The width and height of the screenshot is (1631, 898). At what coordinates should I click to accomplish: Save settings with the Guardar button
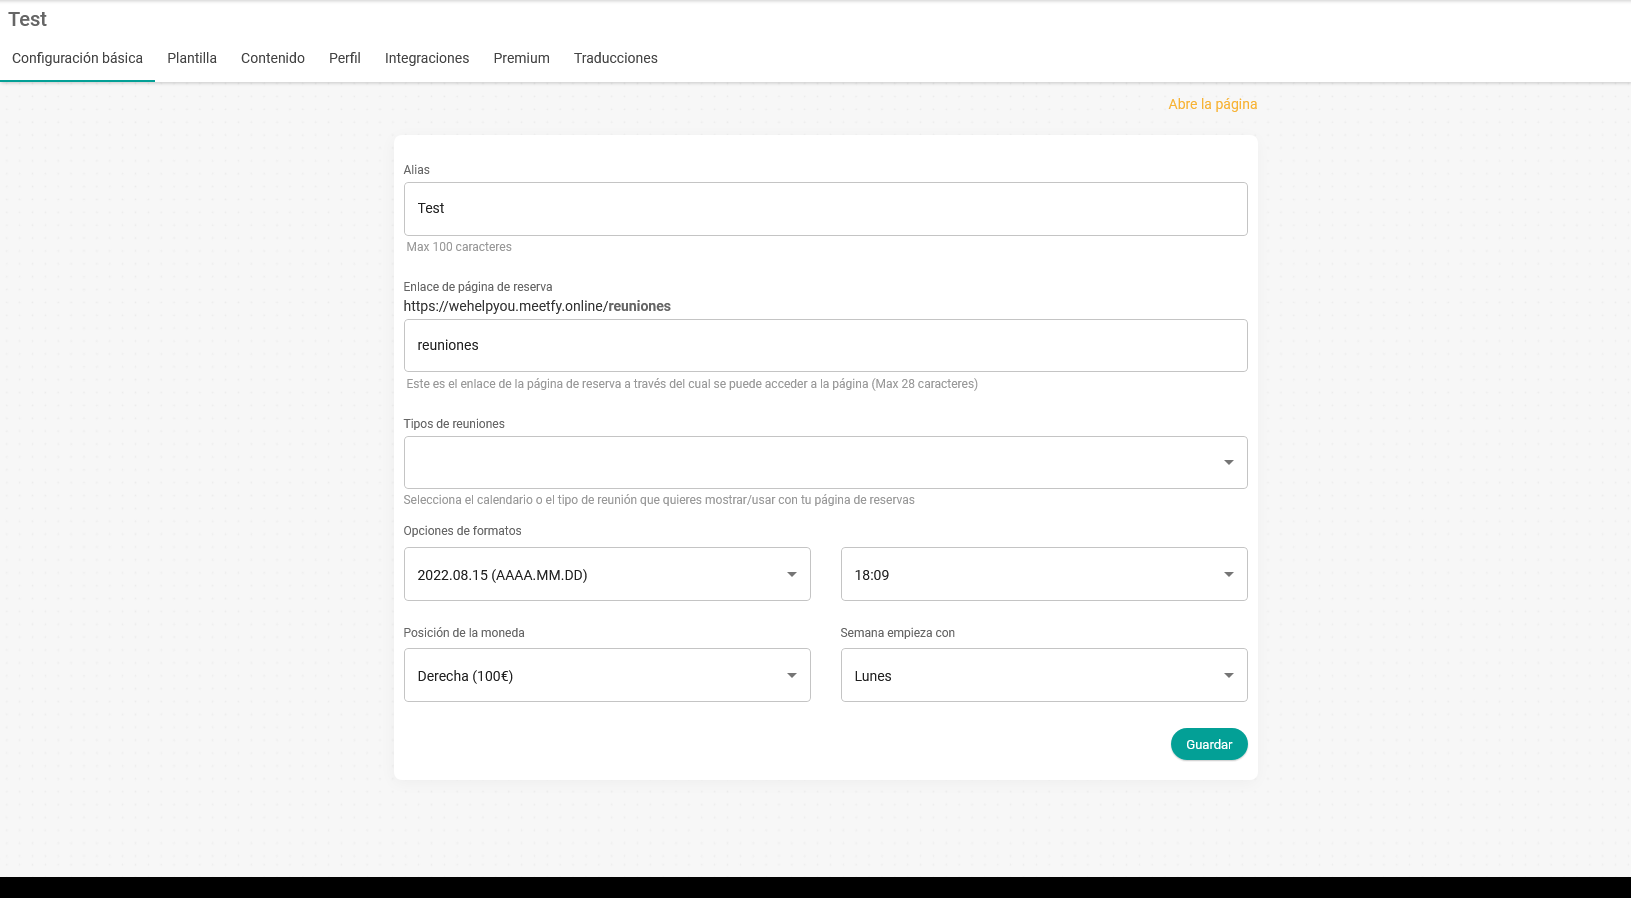tap(1209, 744)
